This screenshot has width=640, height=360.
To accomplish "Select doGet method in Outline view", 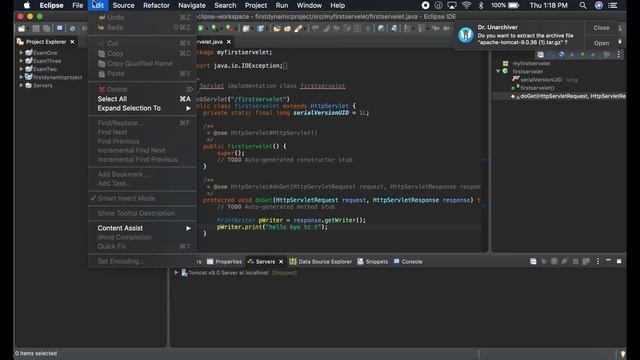I will [568, 96].
